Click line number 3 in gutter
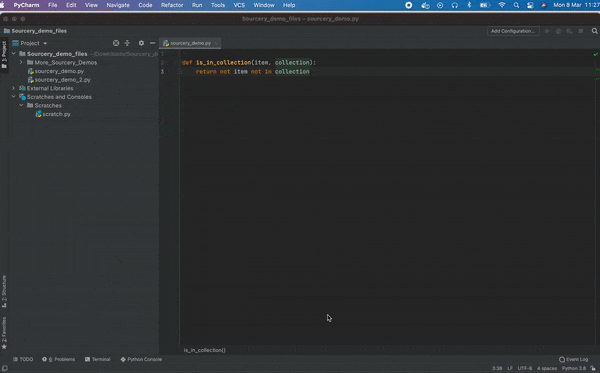Viewport: 600px width, 373px height. [162, 72]
